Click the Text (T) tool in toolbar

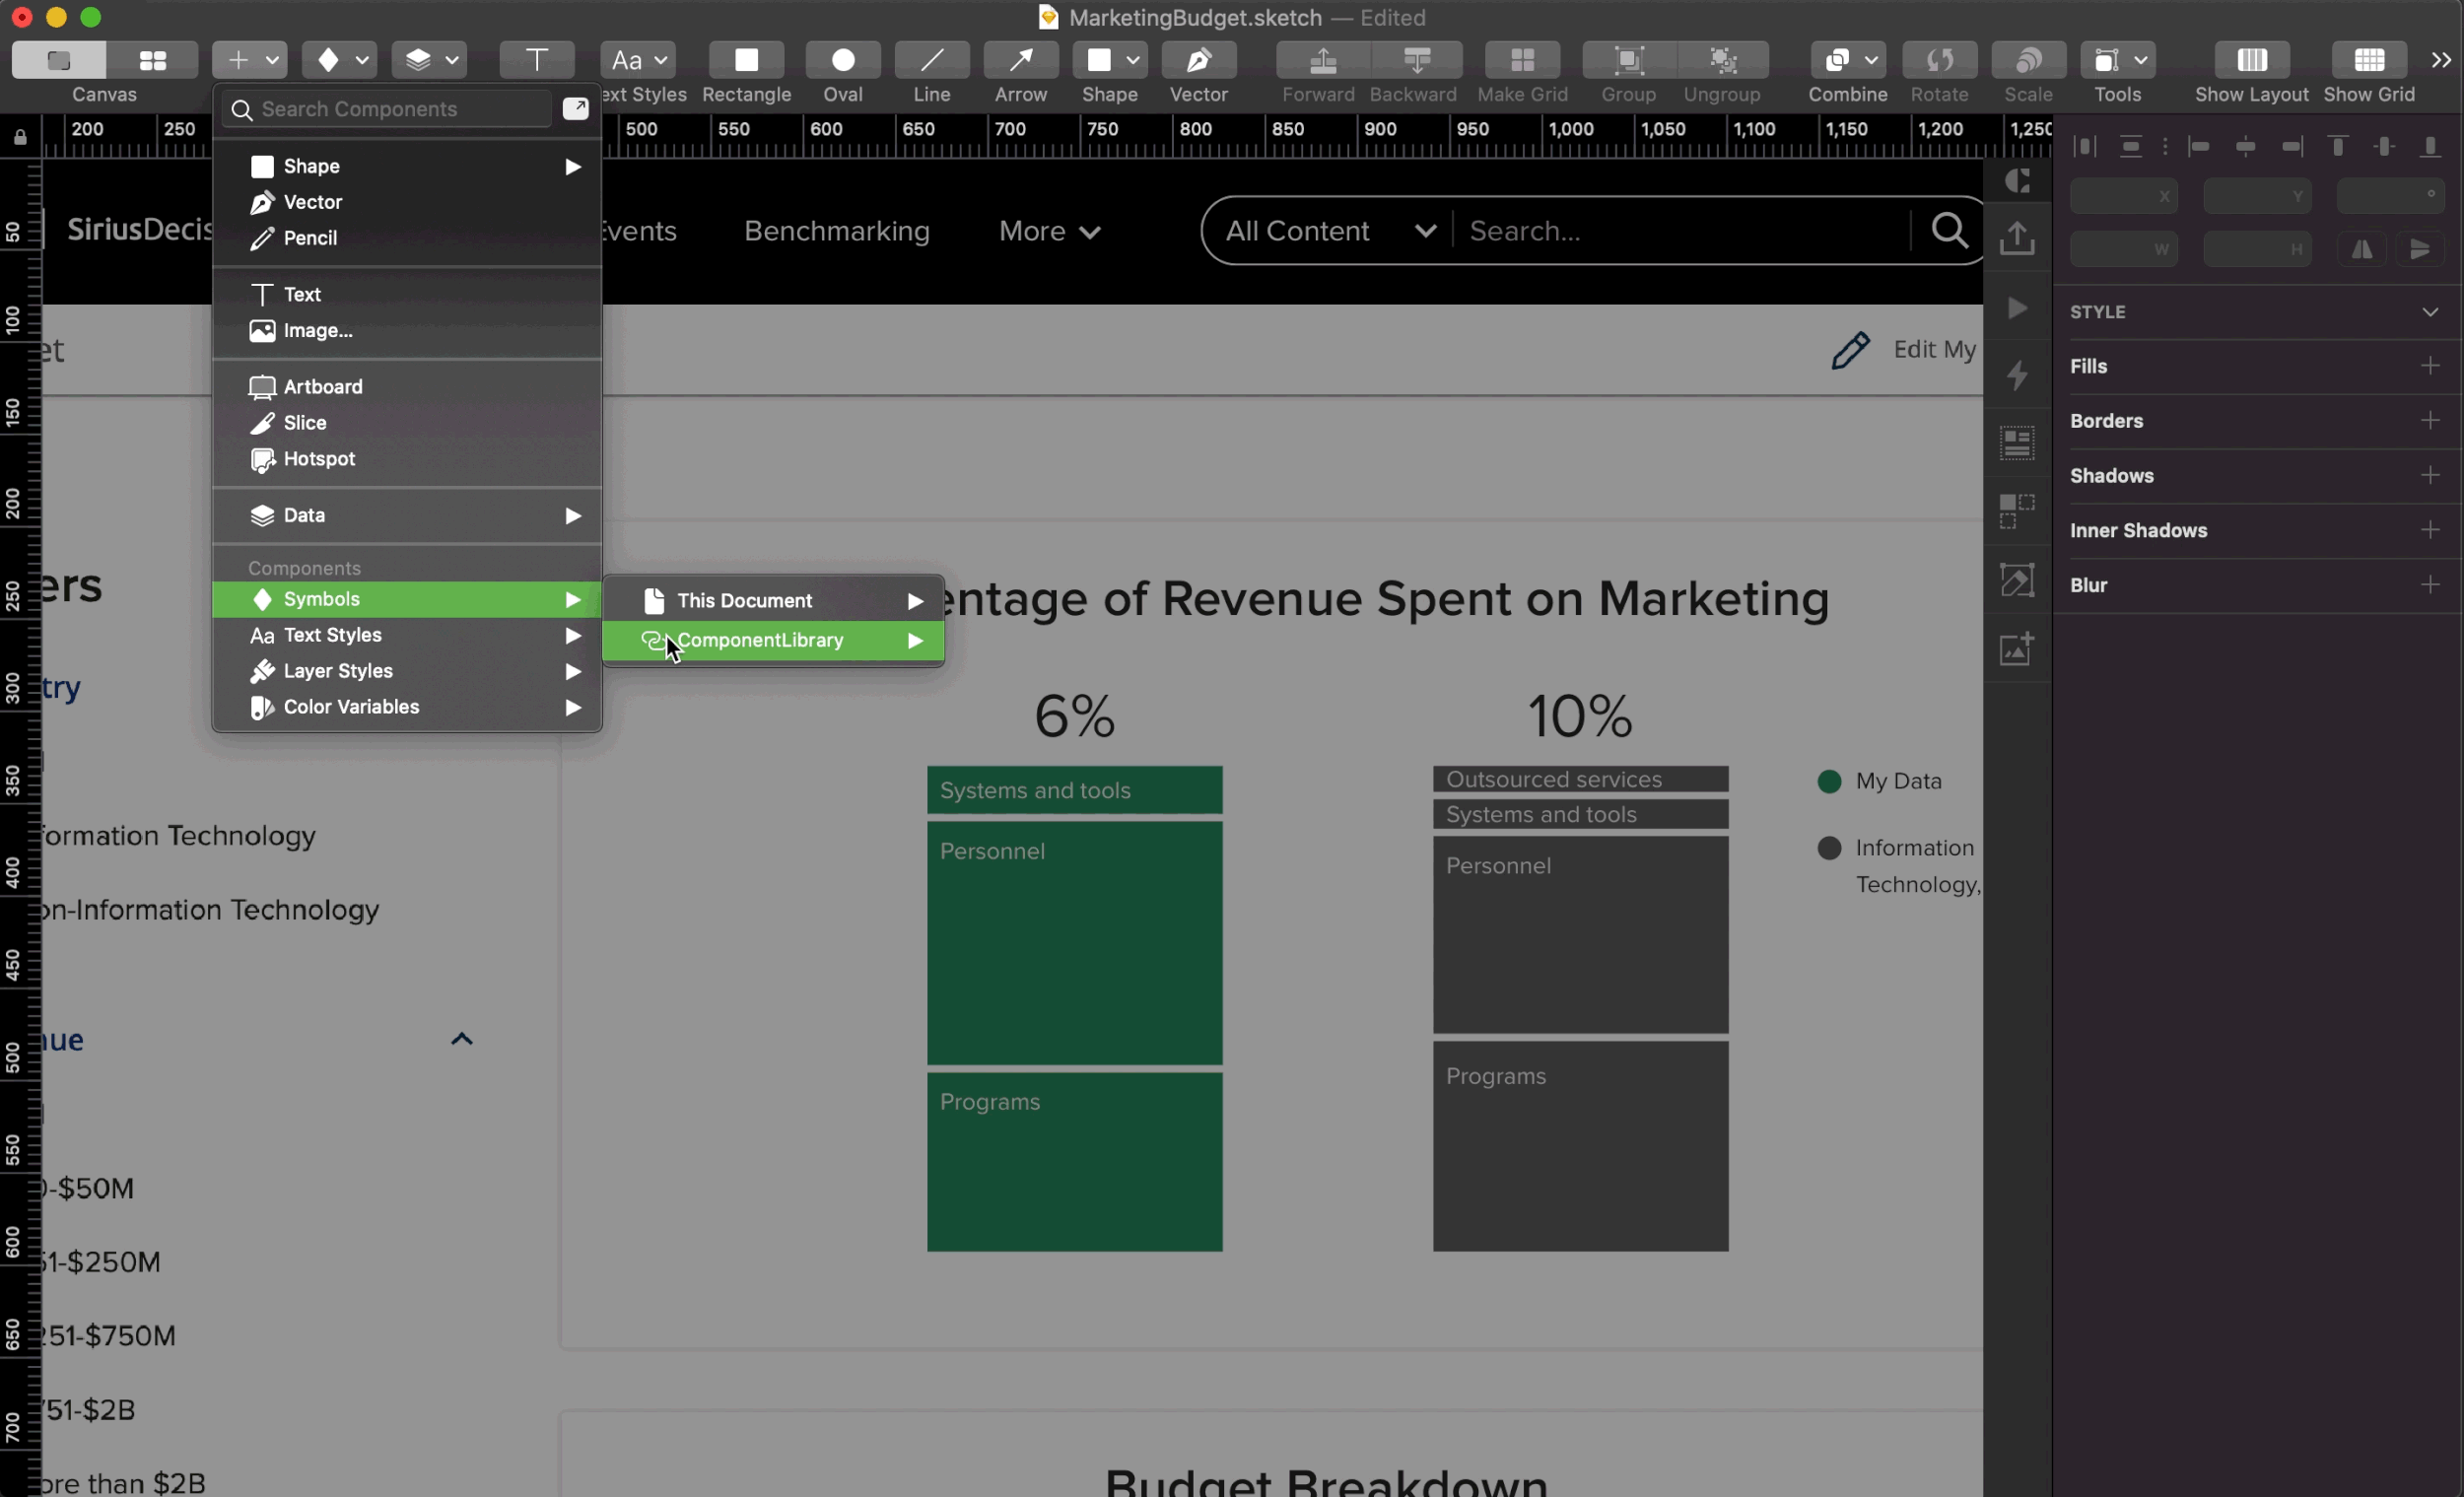point(537,60)
